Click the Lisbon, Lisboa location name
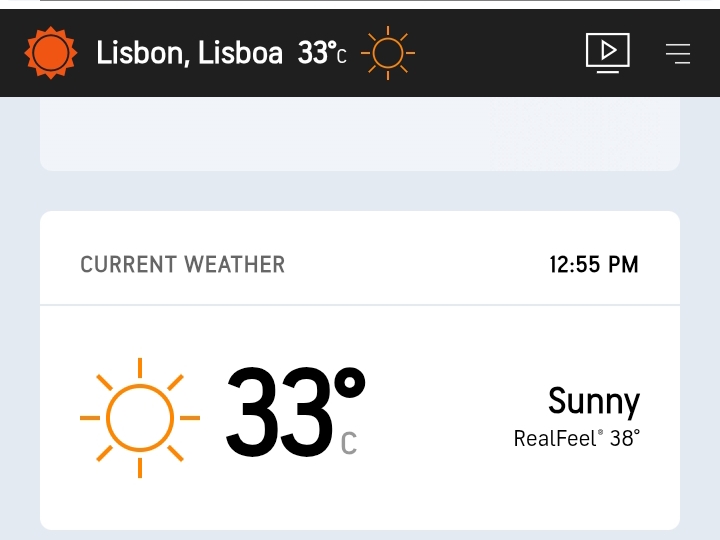Viewport: 720px width, 540px height. (189, 53)
